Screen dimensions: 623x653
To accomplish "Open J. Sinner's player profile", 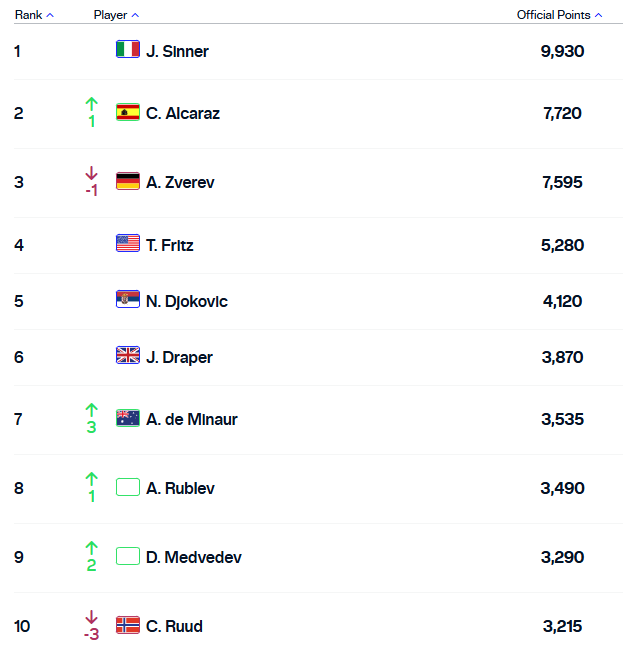I will tap(177, 51).
